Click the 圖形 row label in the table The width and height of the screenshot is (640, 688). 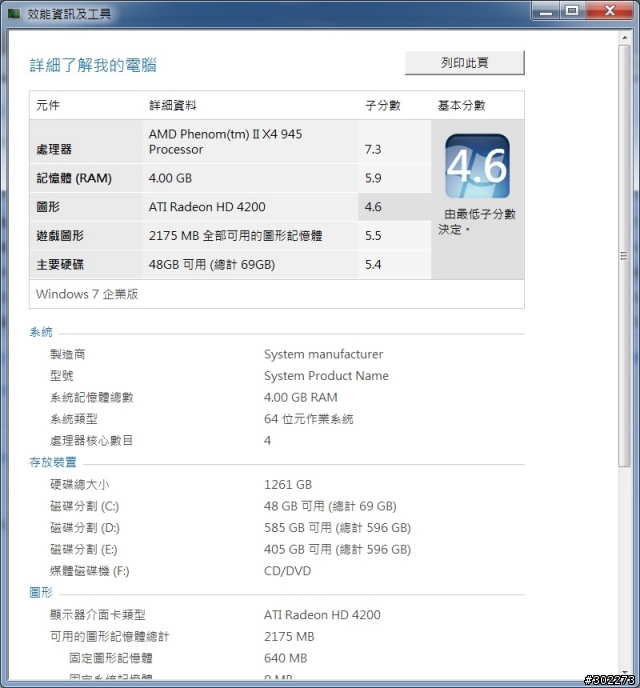[48, 207]
